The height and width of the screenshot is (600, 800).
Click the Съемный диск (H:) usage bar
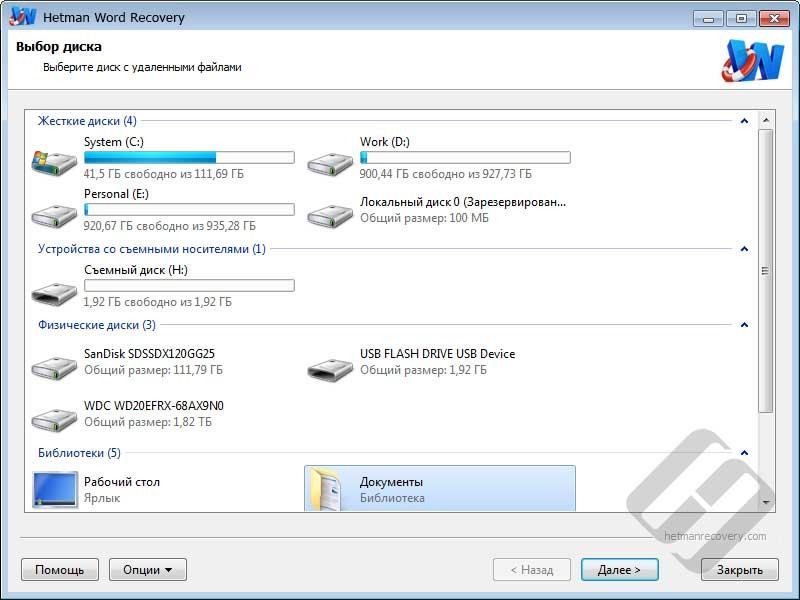coord(189,285)
